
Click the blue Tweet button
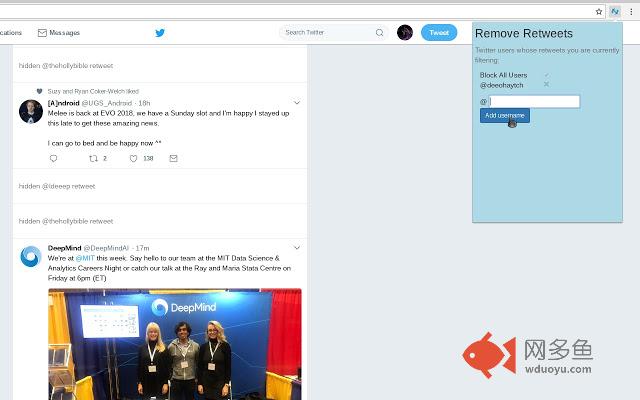439,33
